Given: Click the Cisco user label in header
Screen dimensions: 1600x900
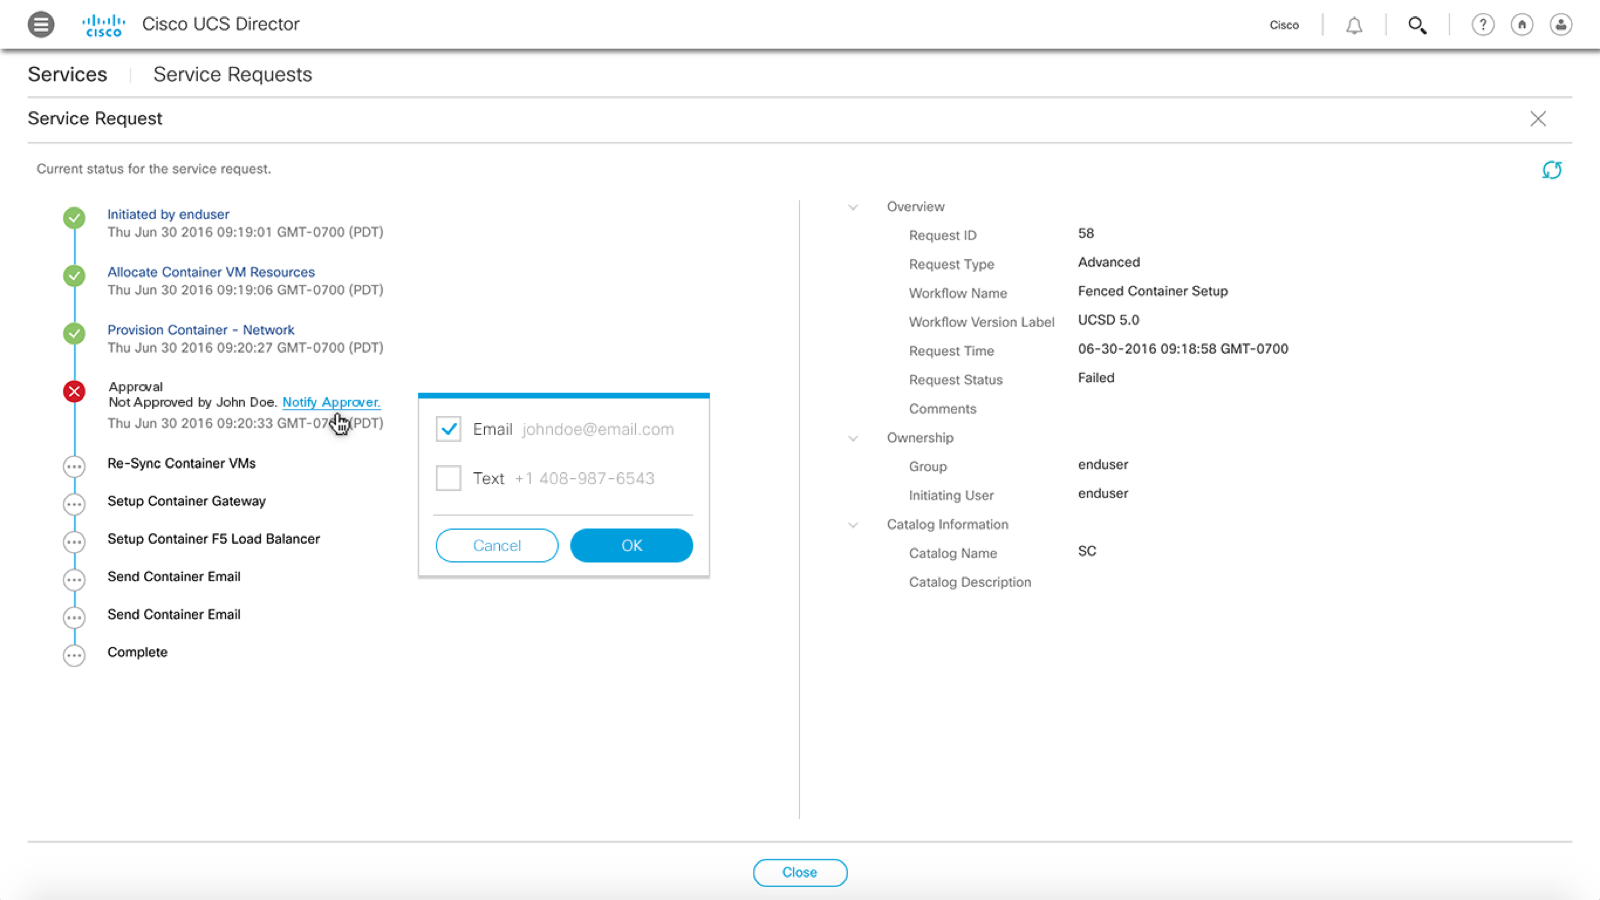Looking at the screenshot, I should click(x=1284, y=25).
